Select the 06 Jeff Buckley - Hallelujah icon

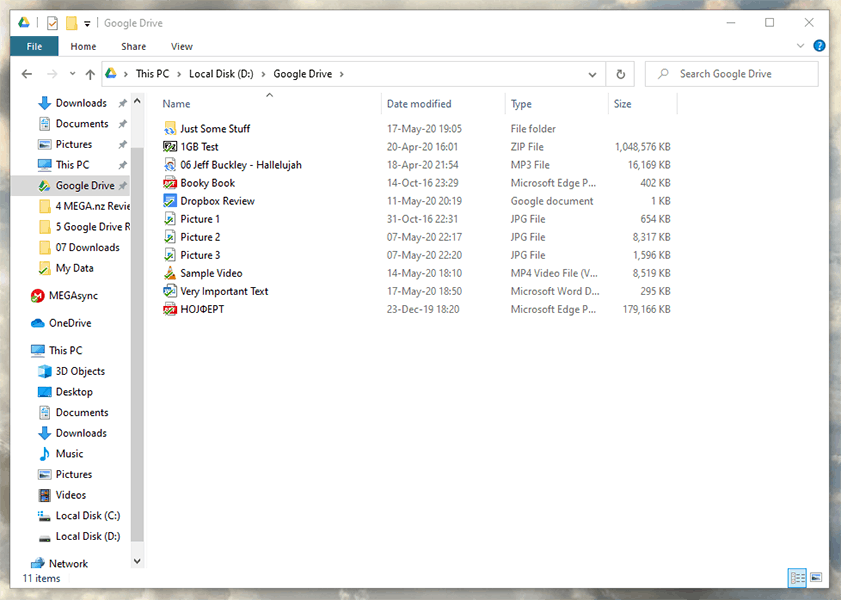point(169,165)
